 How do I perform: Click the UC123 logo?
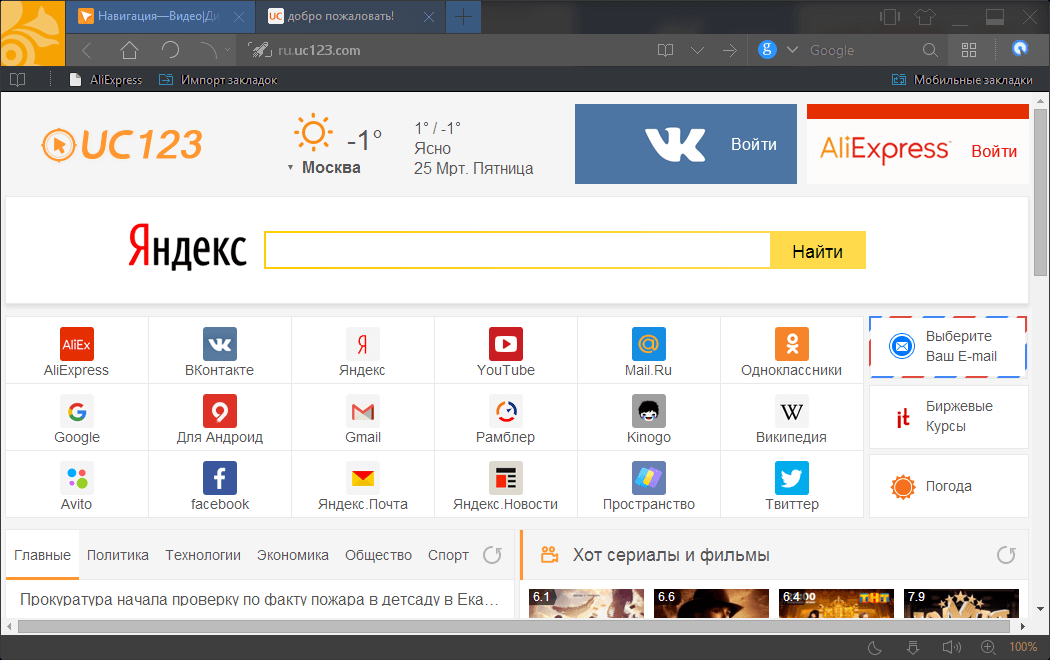click(x=122, y=144)
